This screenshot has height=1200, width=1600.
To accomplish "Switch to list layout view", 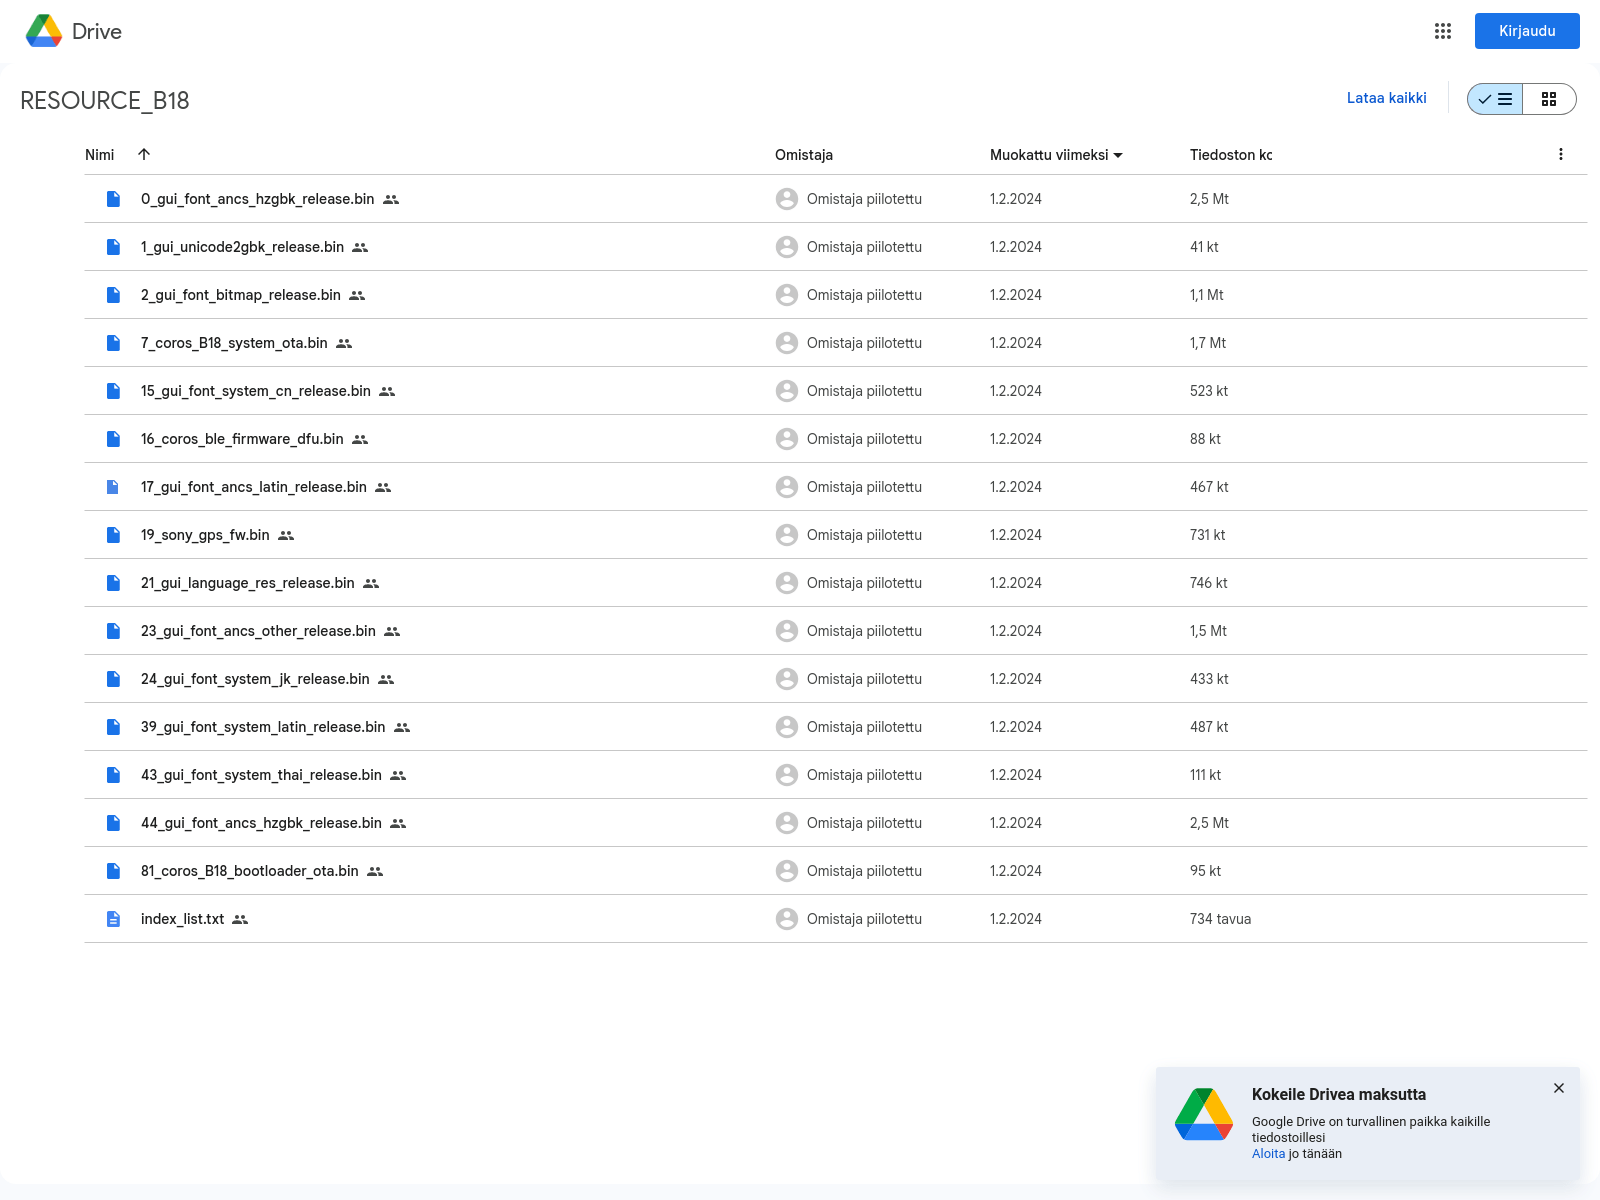I will pos(1495,99).
